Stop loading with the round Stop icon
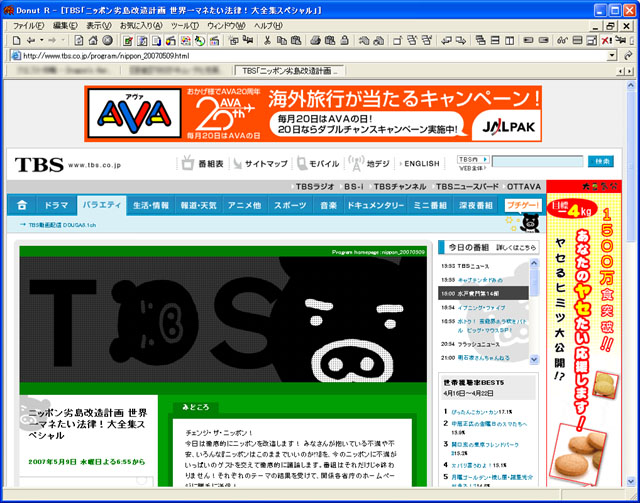Image resolution: width=640 pixels, height=503 pixels. 107,40
